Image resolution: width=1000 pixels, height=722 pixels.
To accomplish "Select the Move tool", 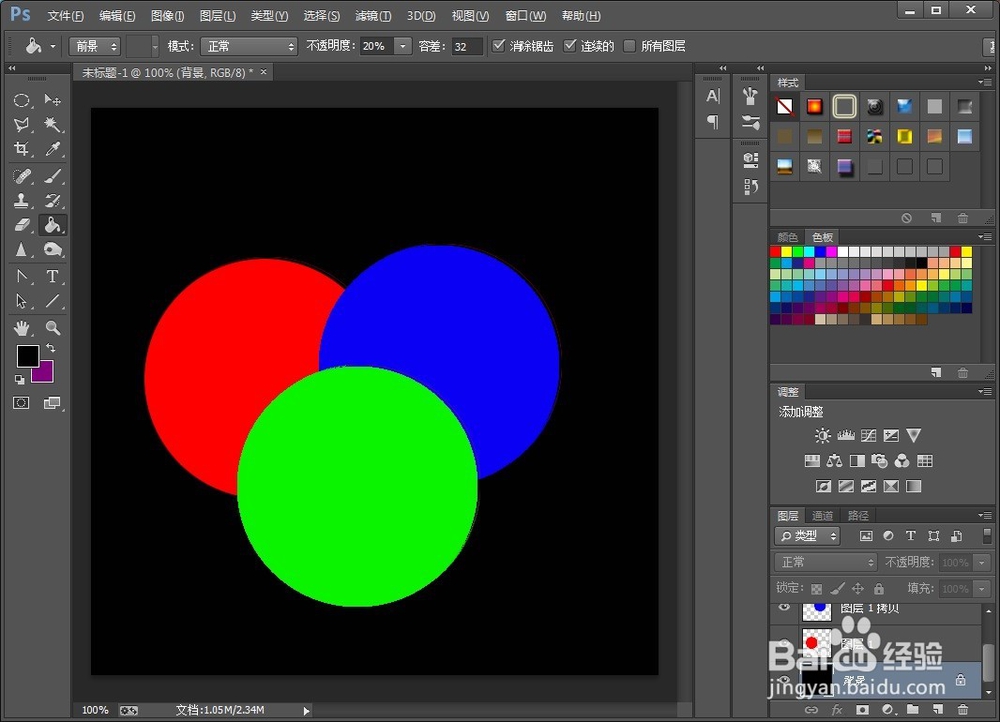I will [x=52, y=100].
